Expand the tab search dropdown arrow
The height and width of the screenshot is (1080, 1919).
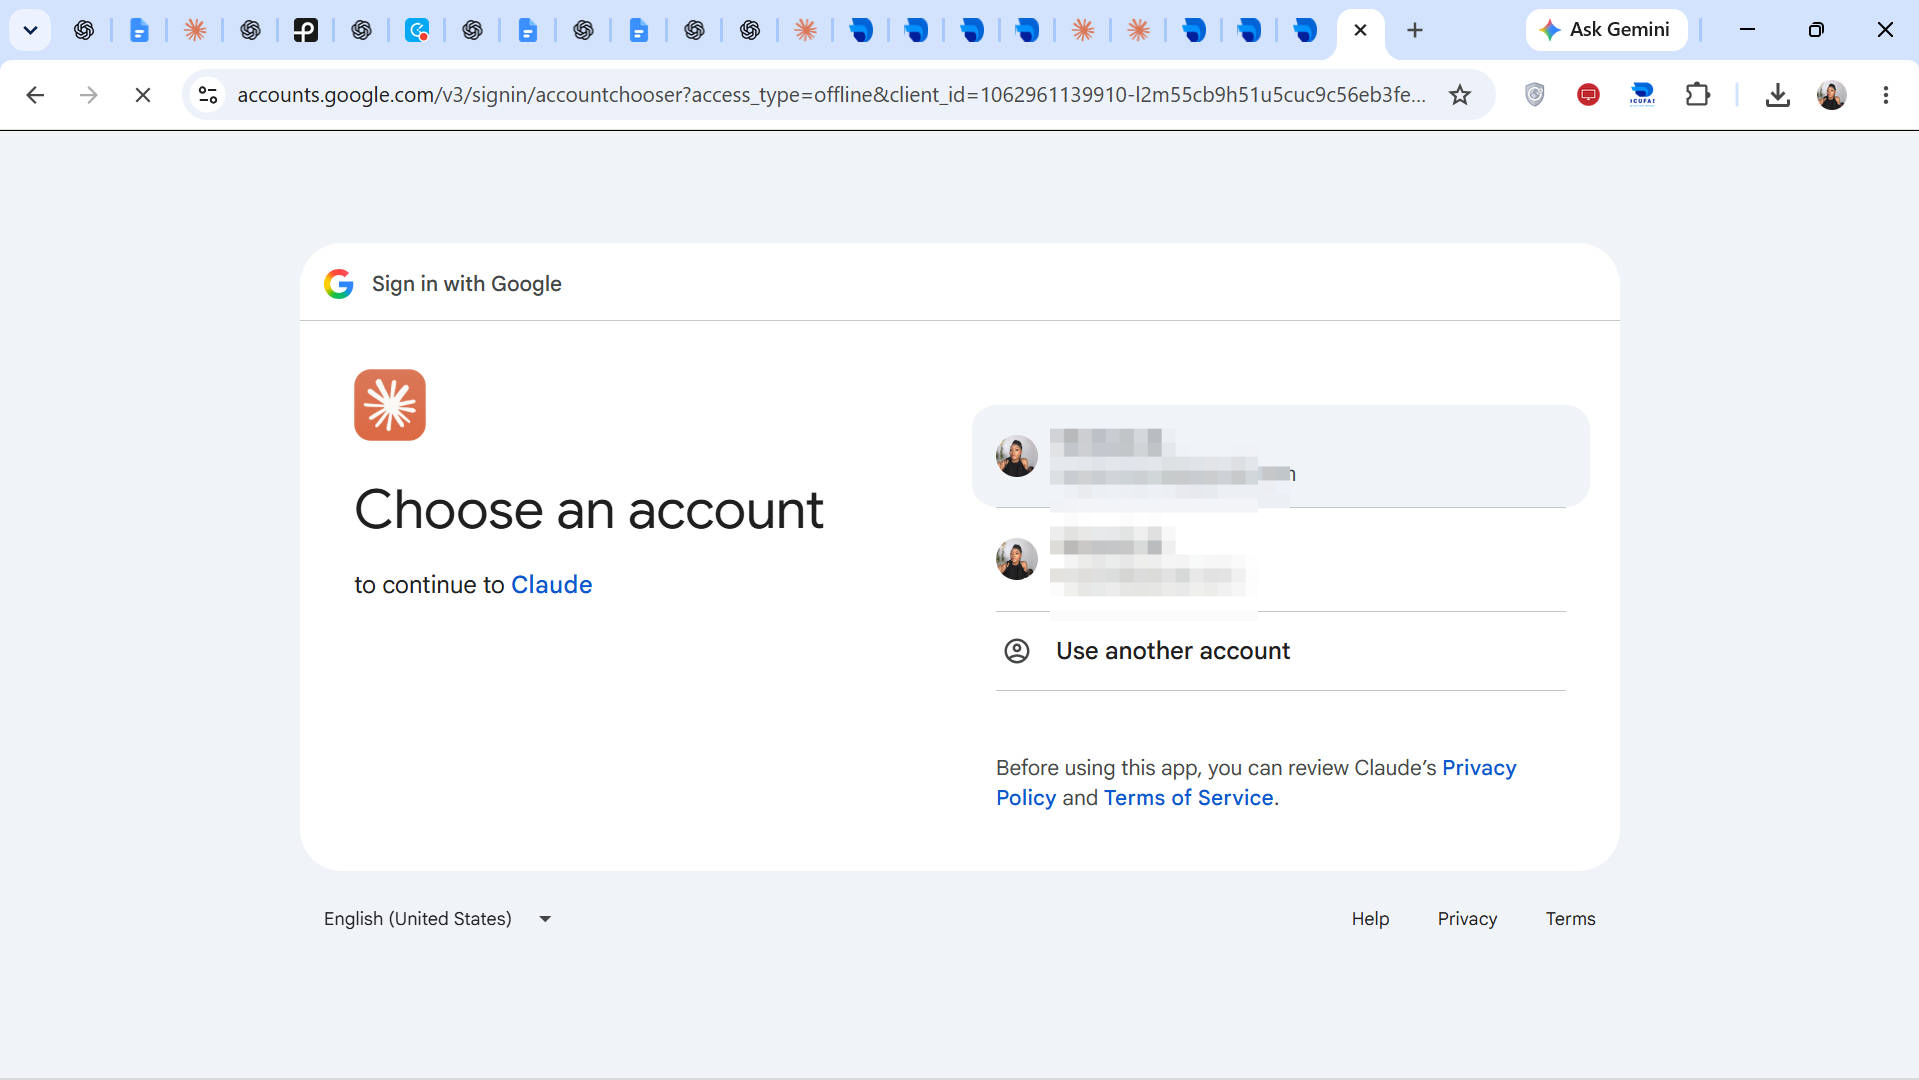coord(30,30)
